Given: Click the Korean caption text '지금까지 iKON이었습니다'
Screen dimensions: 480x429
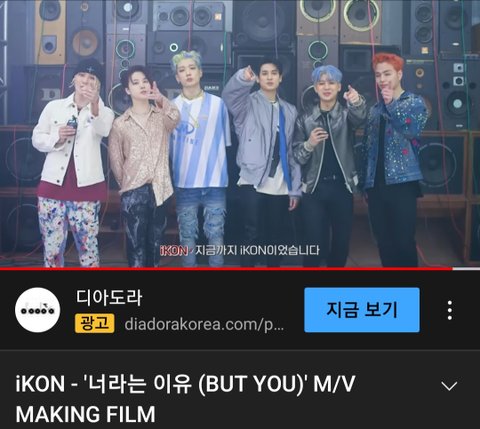Looking at the screenshot, I should (257, 250).
